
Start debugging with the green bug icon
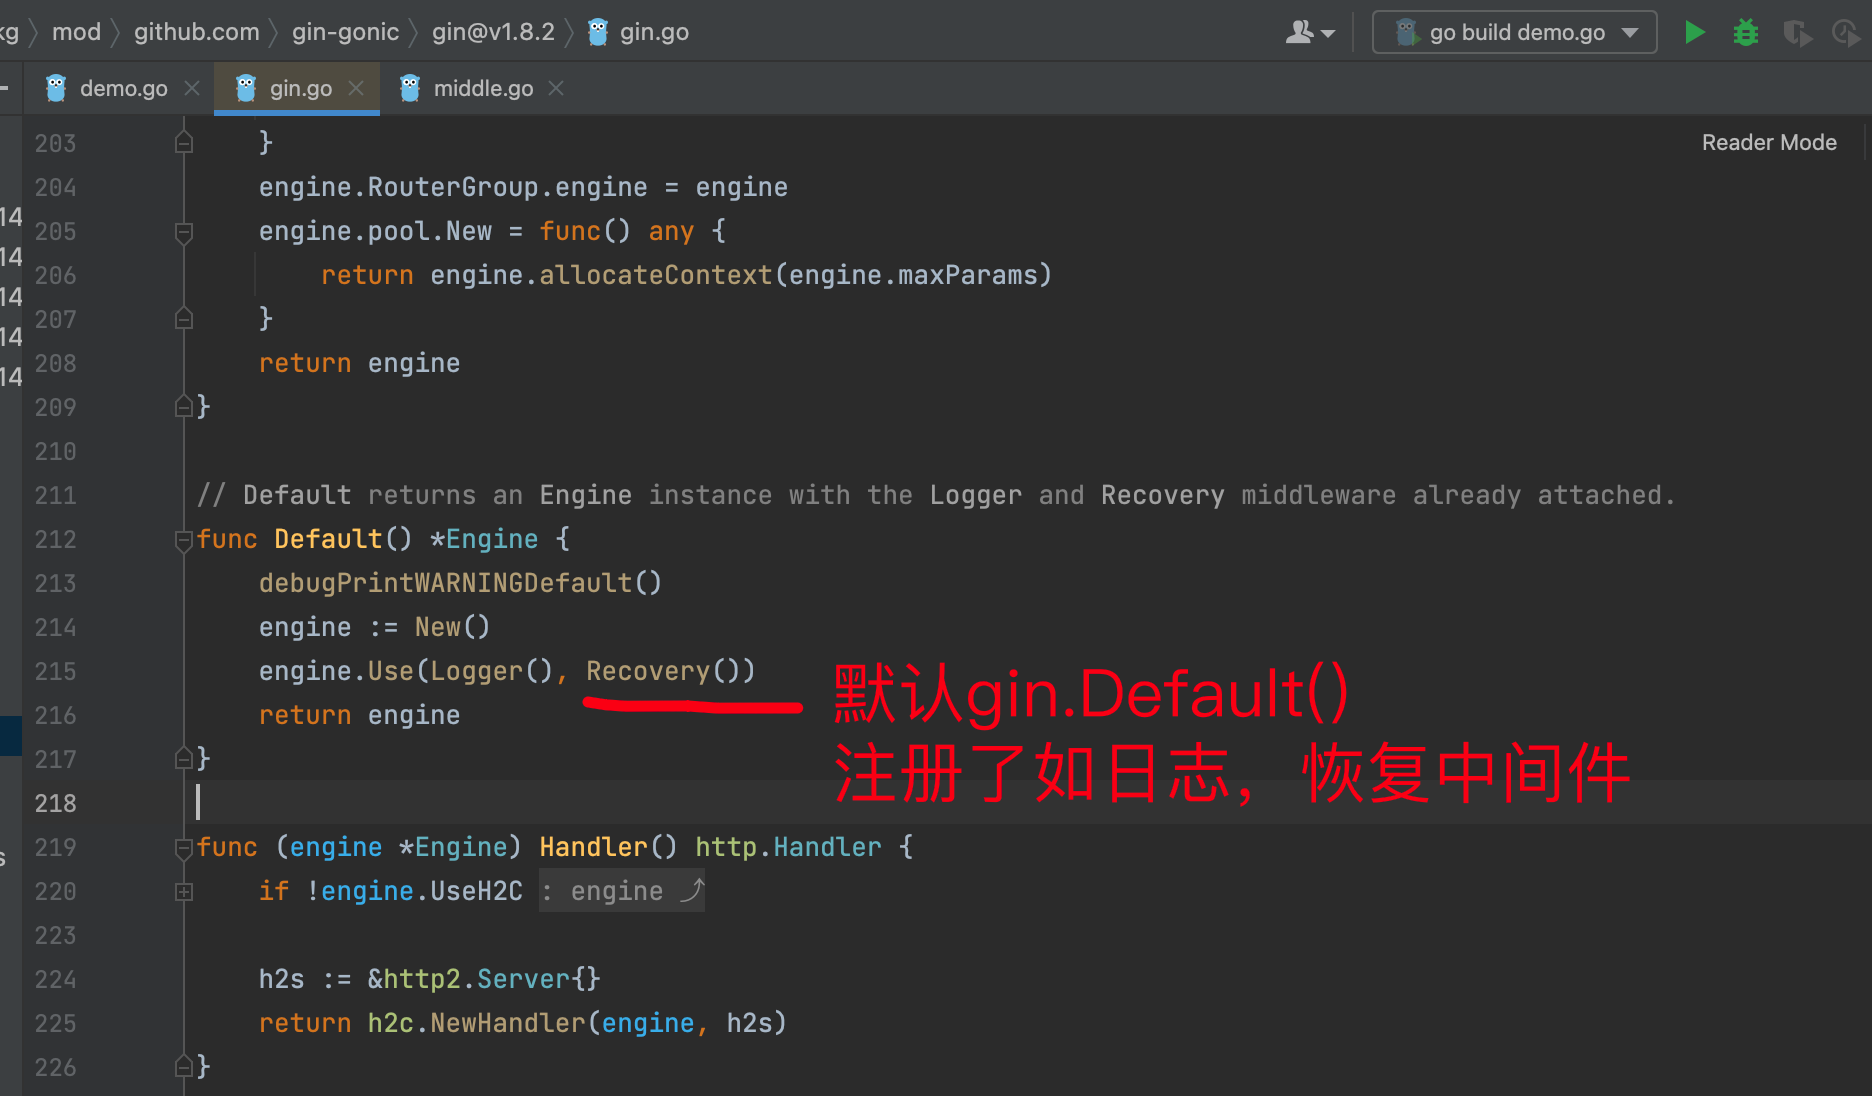point(1746,33)
